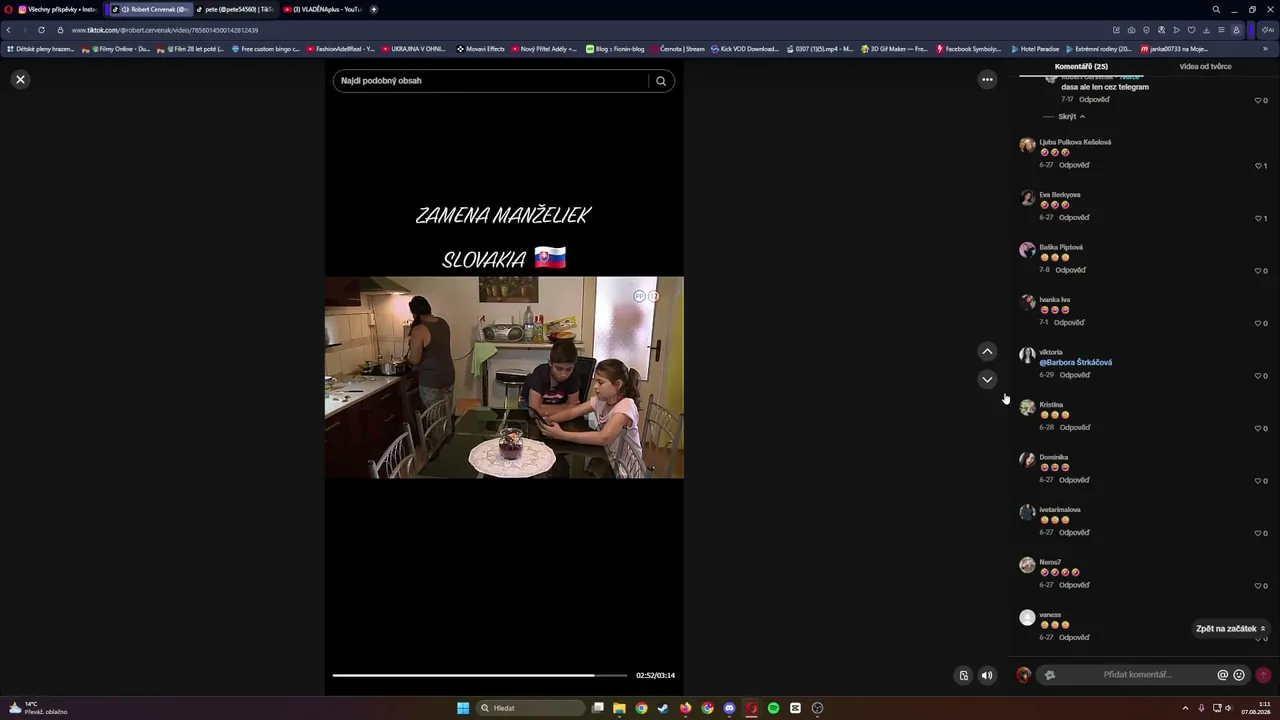Open Kristina's profile avatar

(x=1027, y=408)
